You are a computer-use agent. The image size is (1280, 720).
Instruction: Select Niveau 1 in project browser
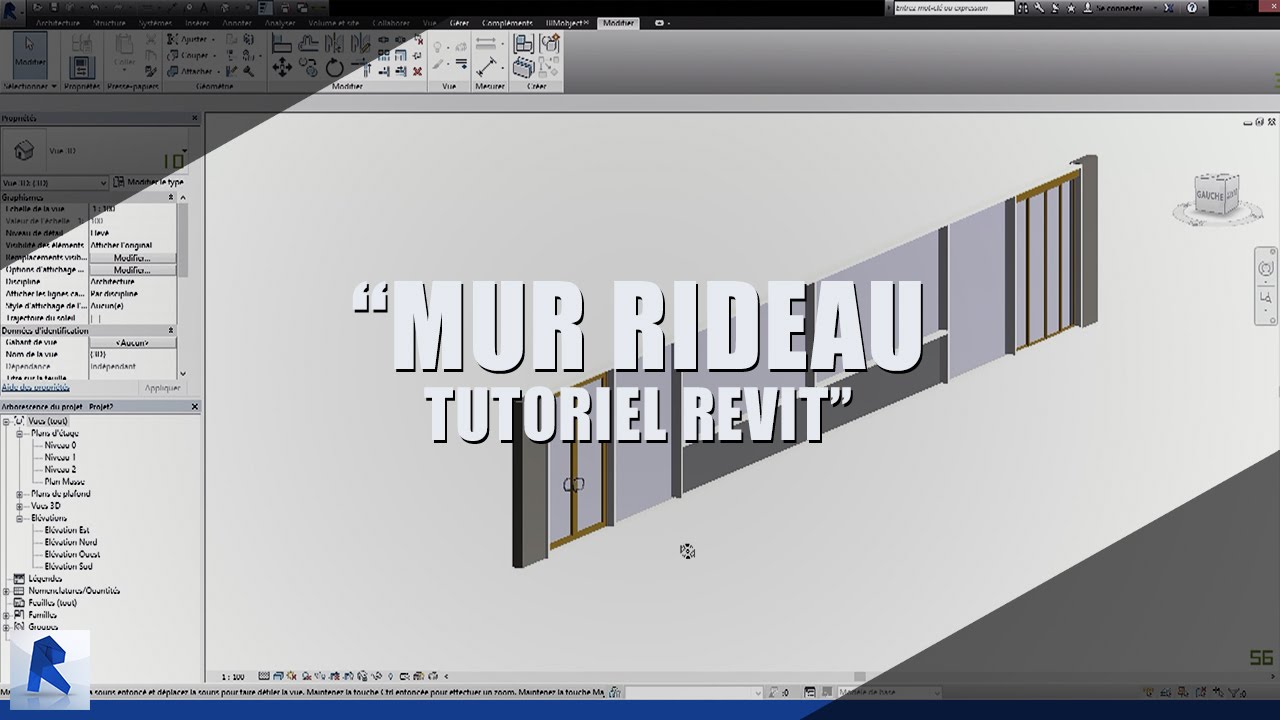pyautogui.click(x=60, y=457)
